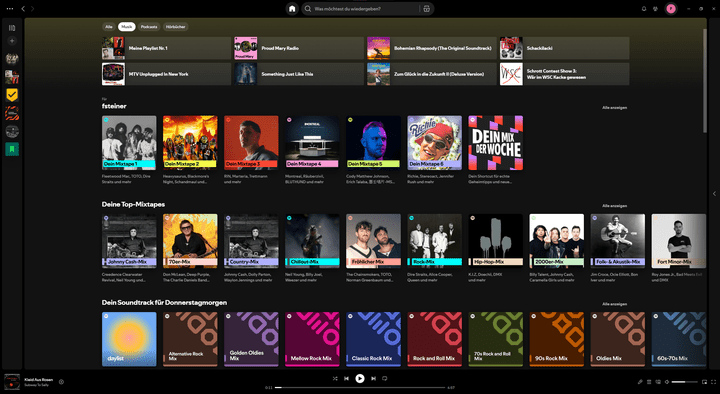Open the Classic Rock Mix cover
The width and height of the screenshot is (720, 394).
[x=373, y=339]
